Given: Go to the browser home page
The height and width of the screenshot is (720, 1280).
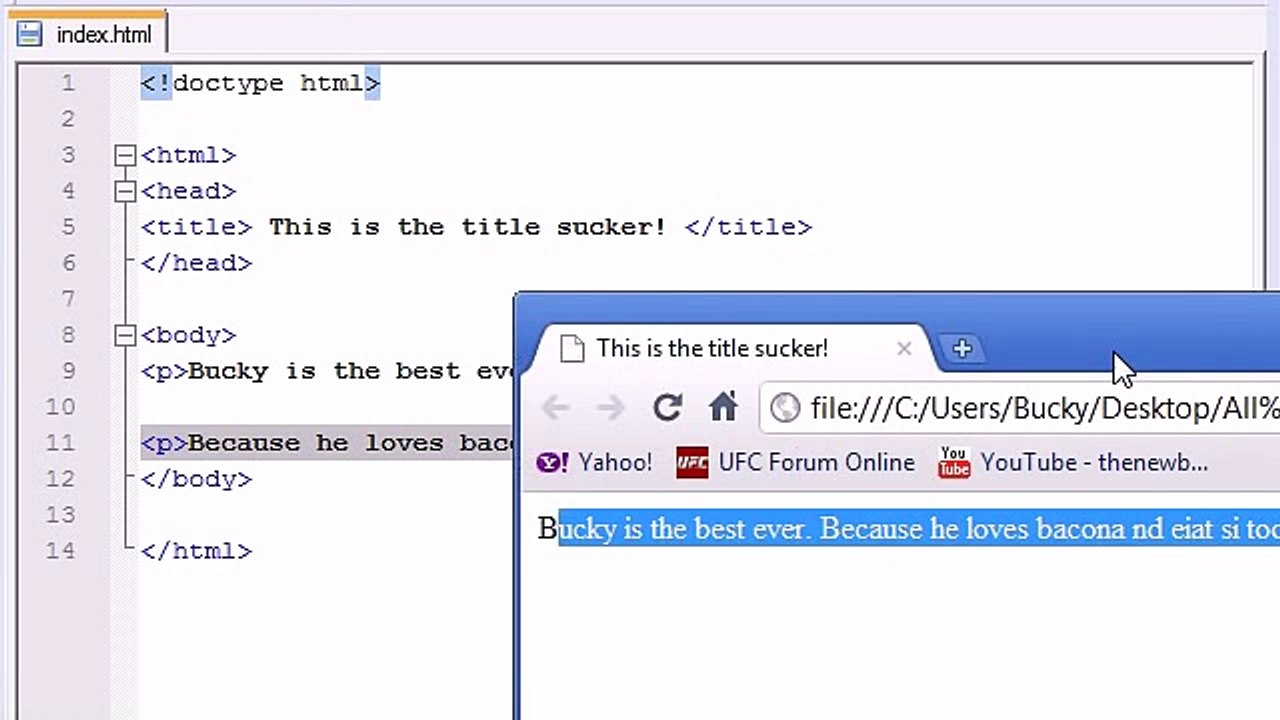Looking at the screenshot, I should (x=723, y=407).
